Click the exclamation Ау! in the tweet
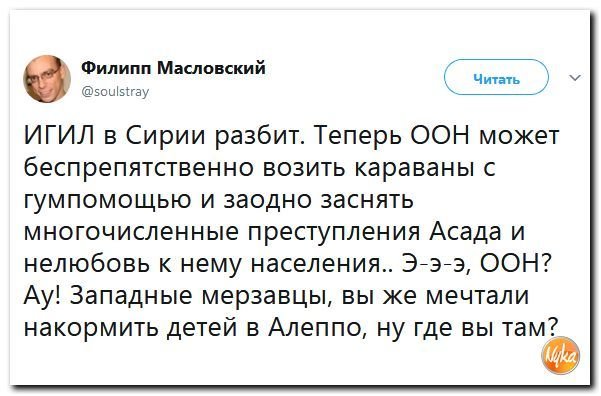Screen dimensions: 601x396 pos(42,297)
